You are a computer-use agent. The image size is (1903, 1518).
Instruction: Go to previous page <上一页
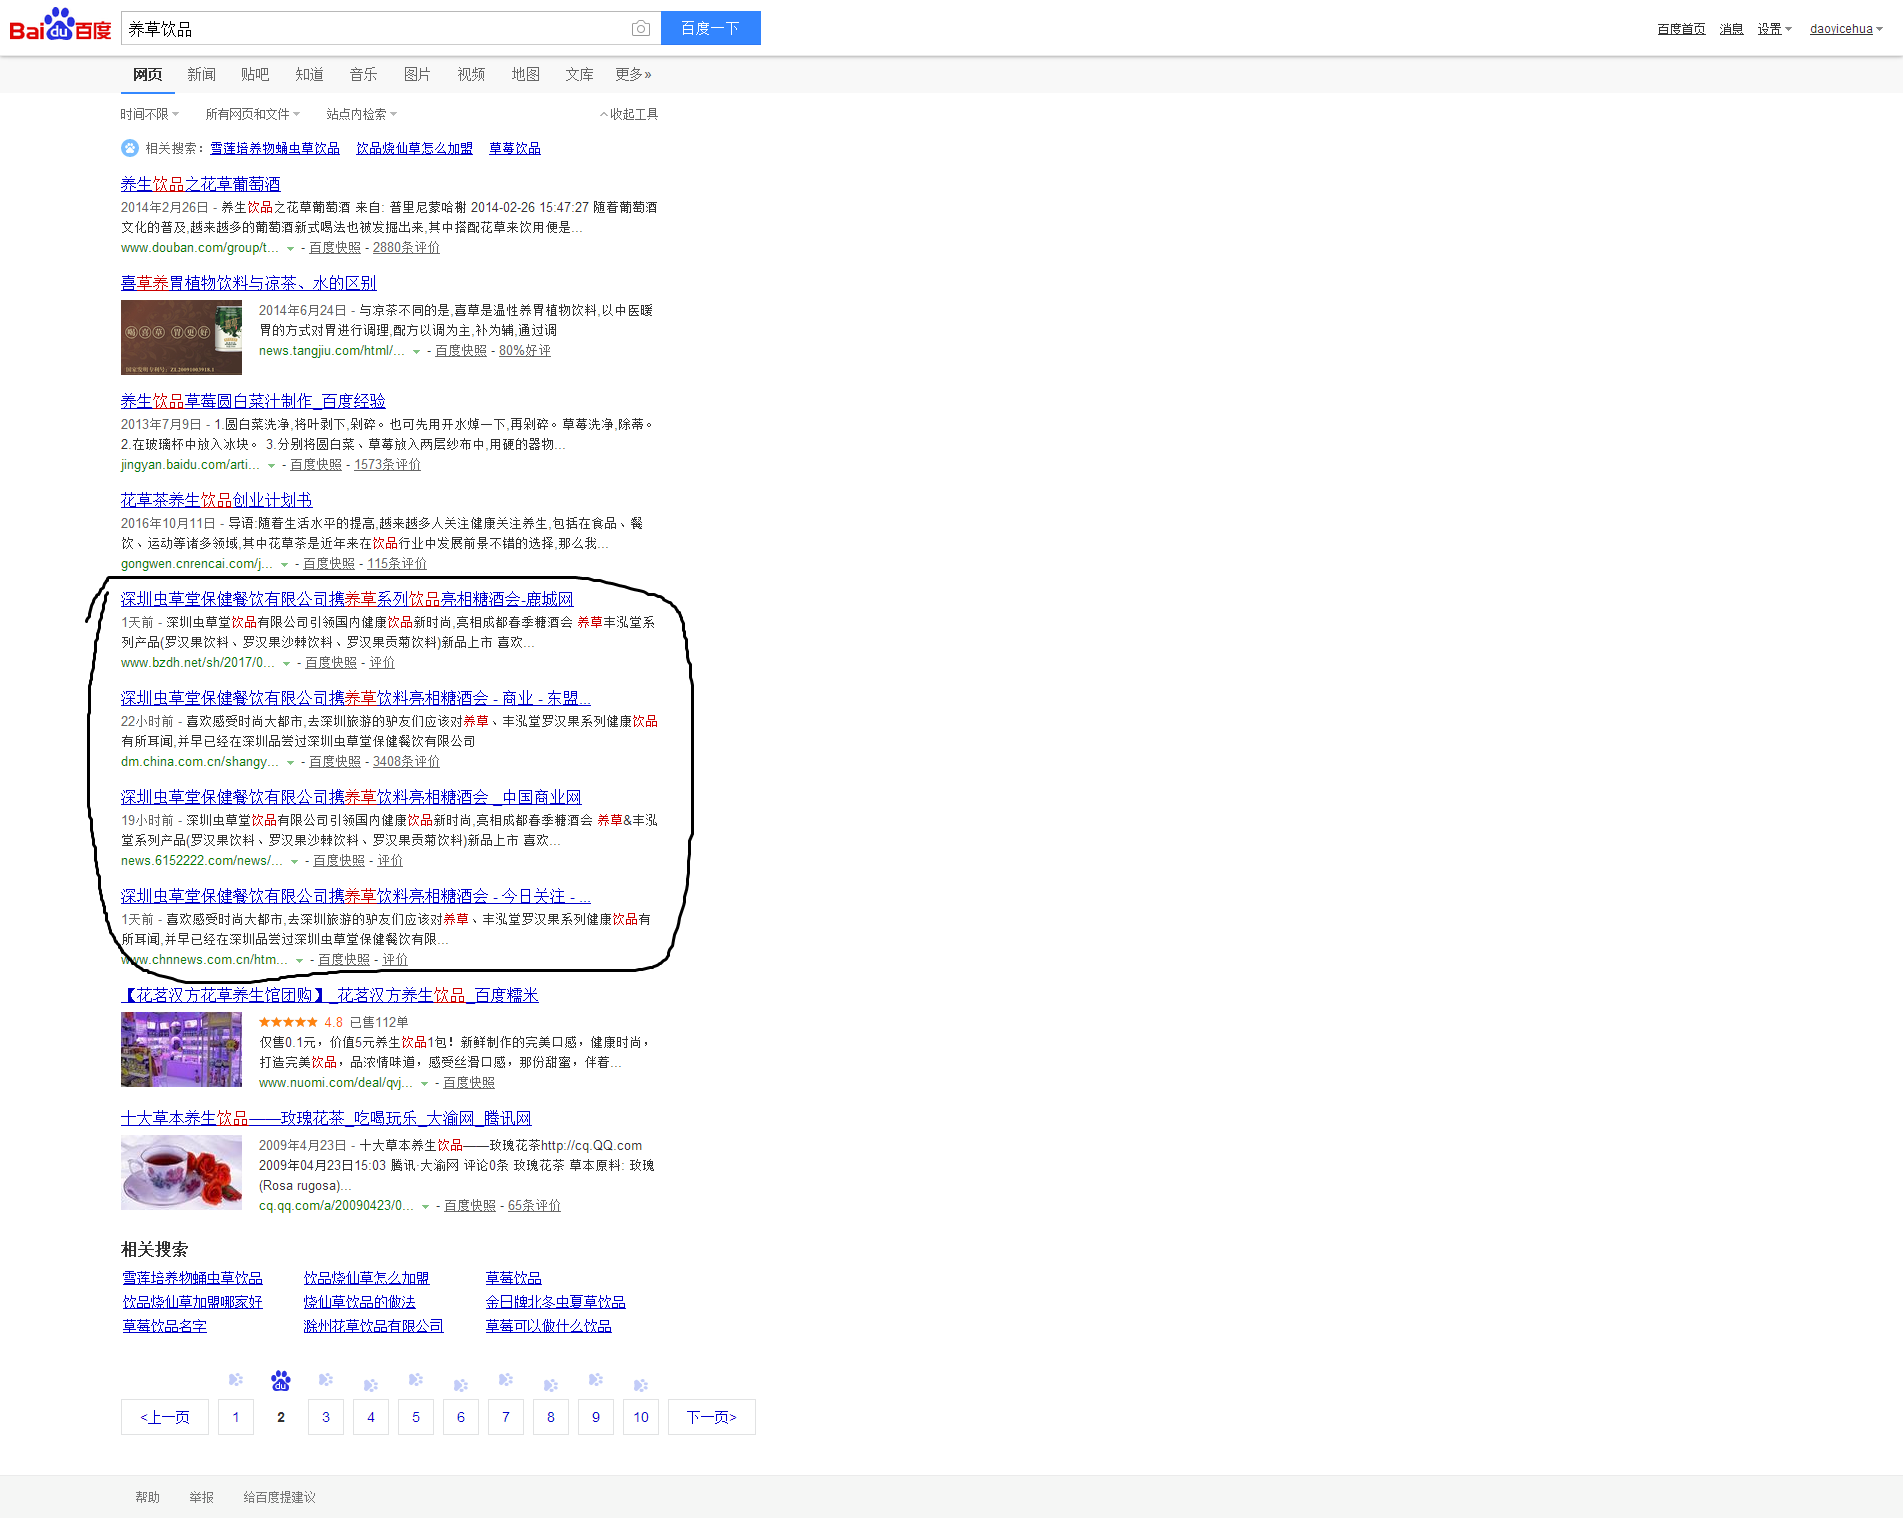point(165,1417)
